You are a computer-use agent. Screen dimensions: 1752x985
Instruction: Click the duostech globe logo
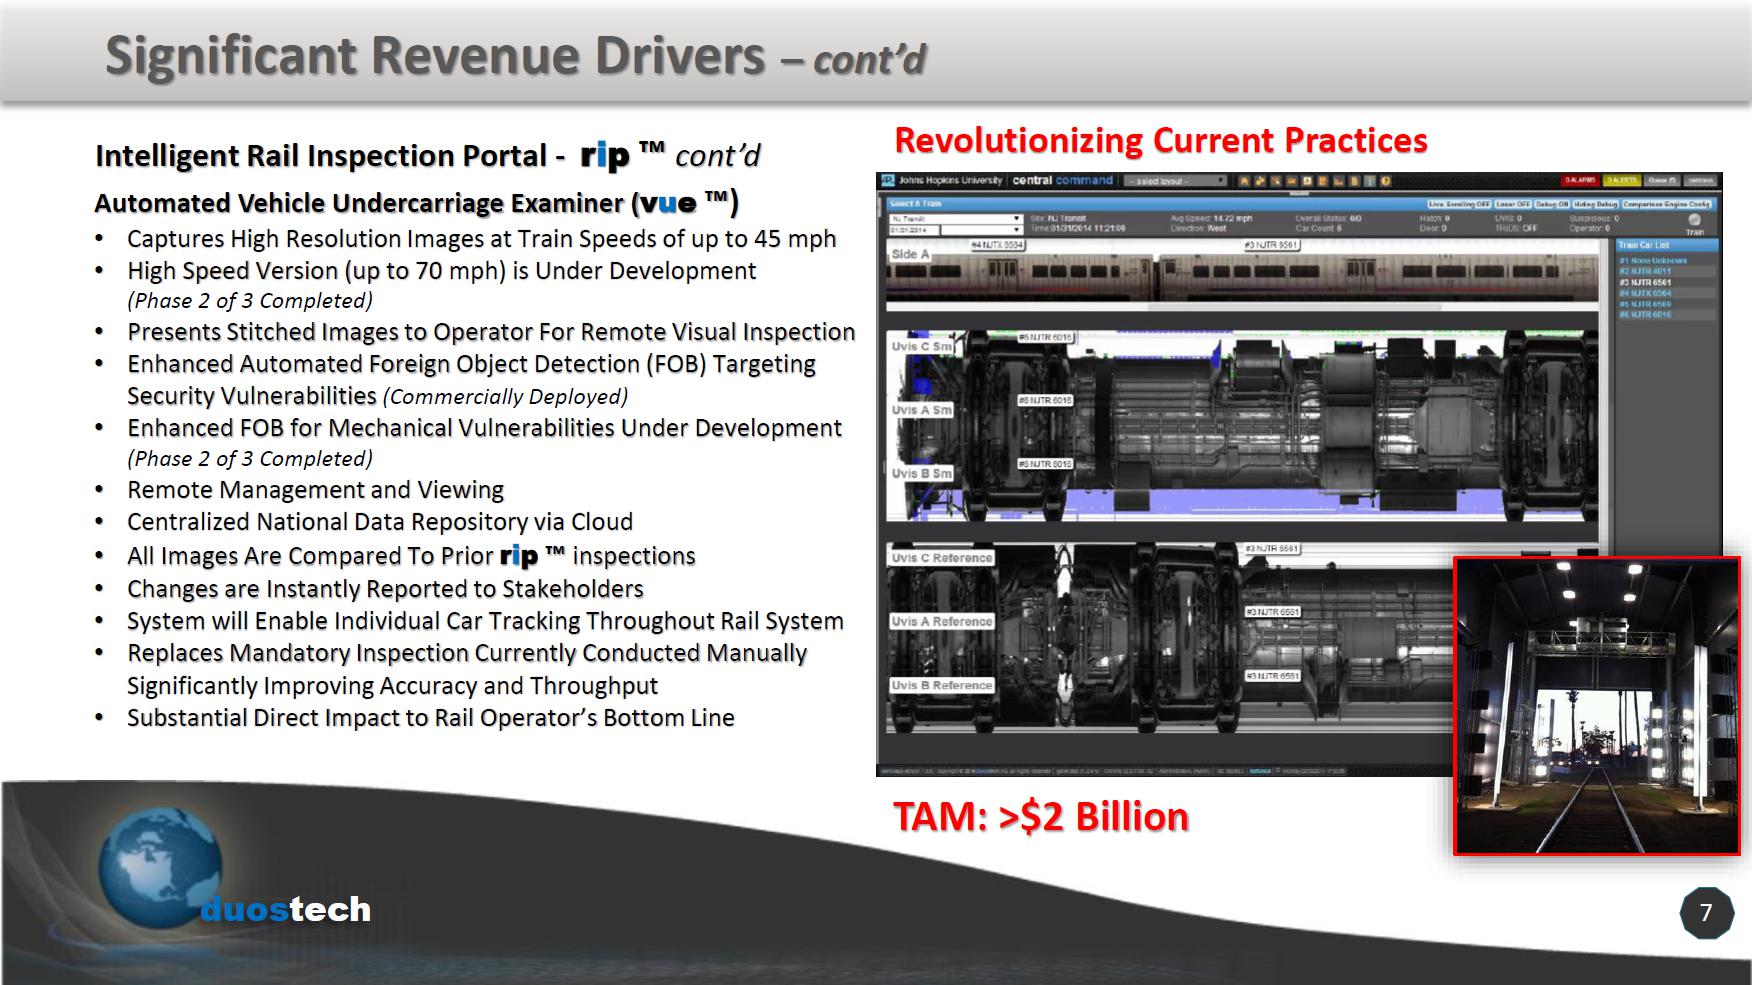[160, 871]
